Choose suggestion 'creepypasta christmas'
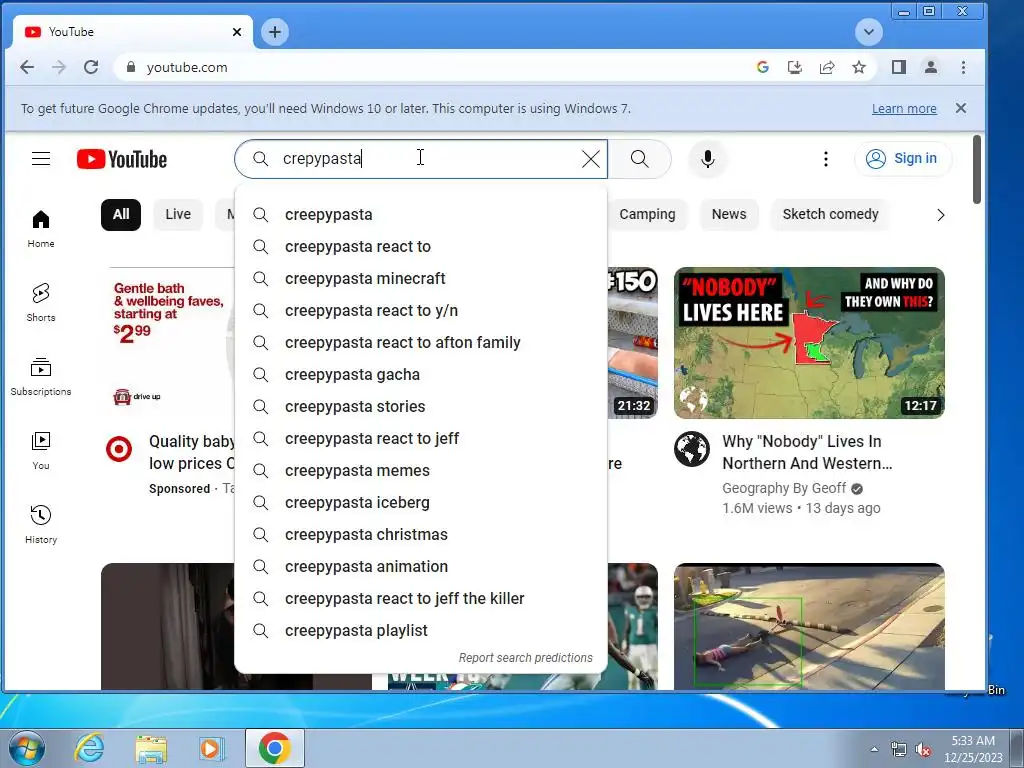 tap(421, 535)
